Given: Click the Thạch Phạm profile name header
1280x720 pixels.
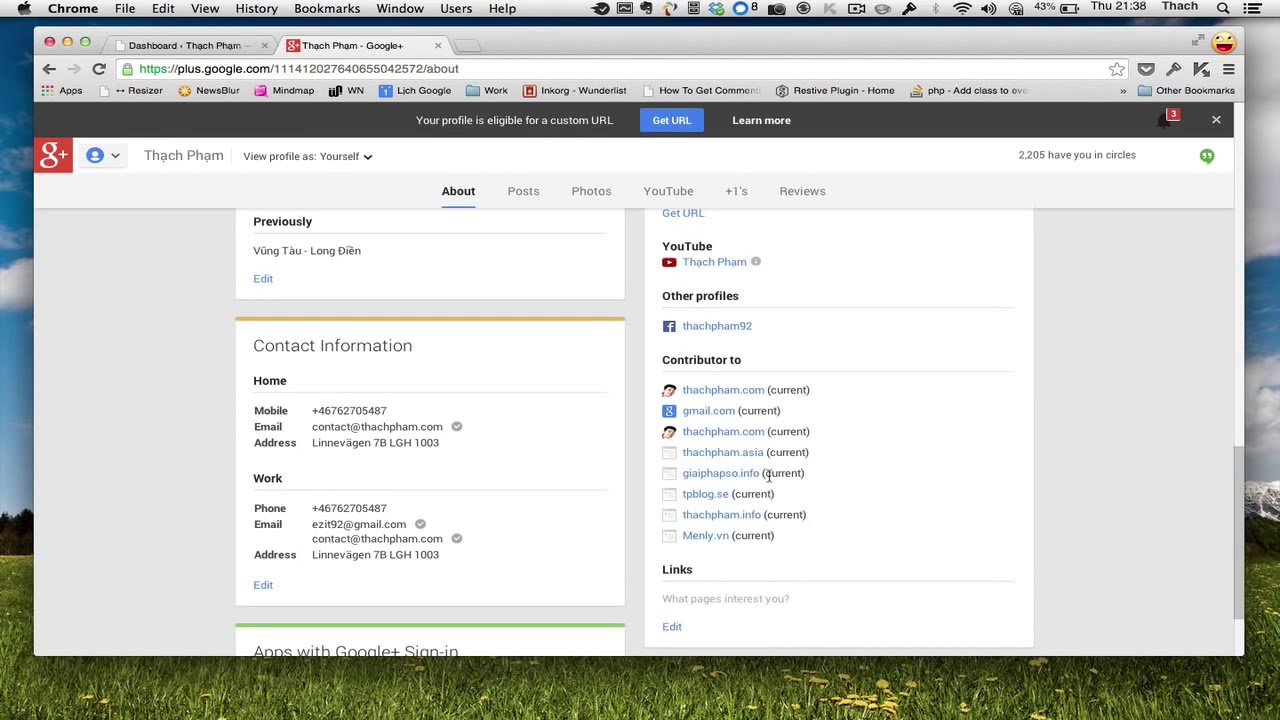Looking at the screenshot, I should pos(184,155).
